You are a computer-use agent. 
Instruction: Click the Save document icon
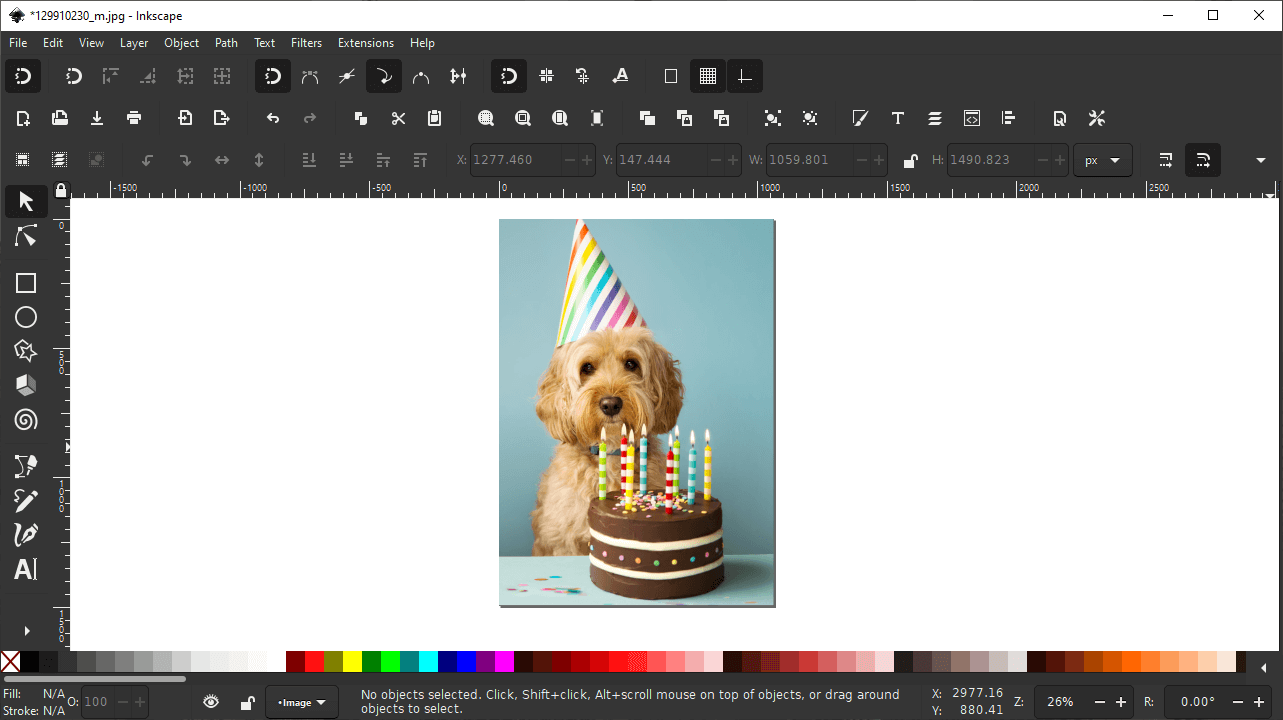(x=97, y=118)
